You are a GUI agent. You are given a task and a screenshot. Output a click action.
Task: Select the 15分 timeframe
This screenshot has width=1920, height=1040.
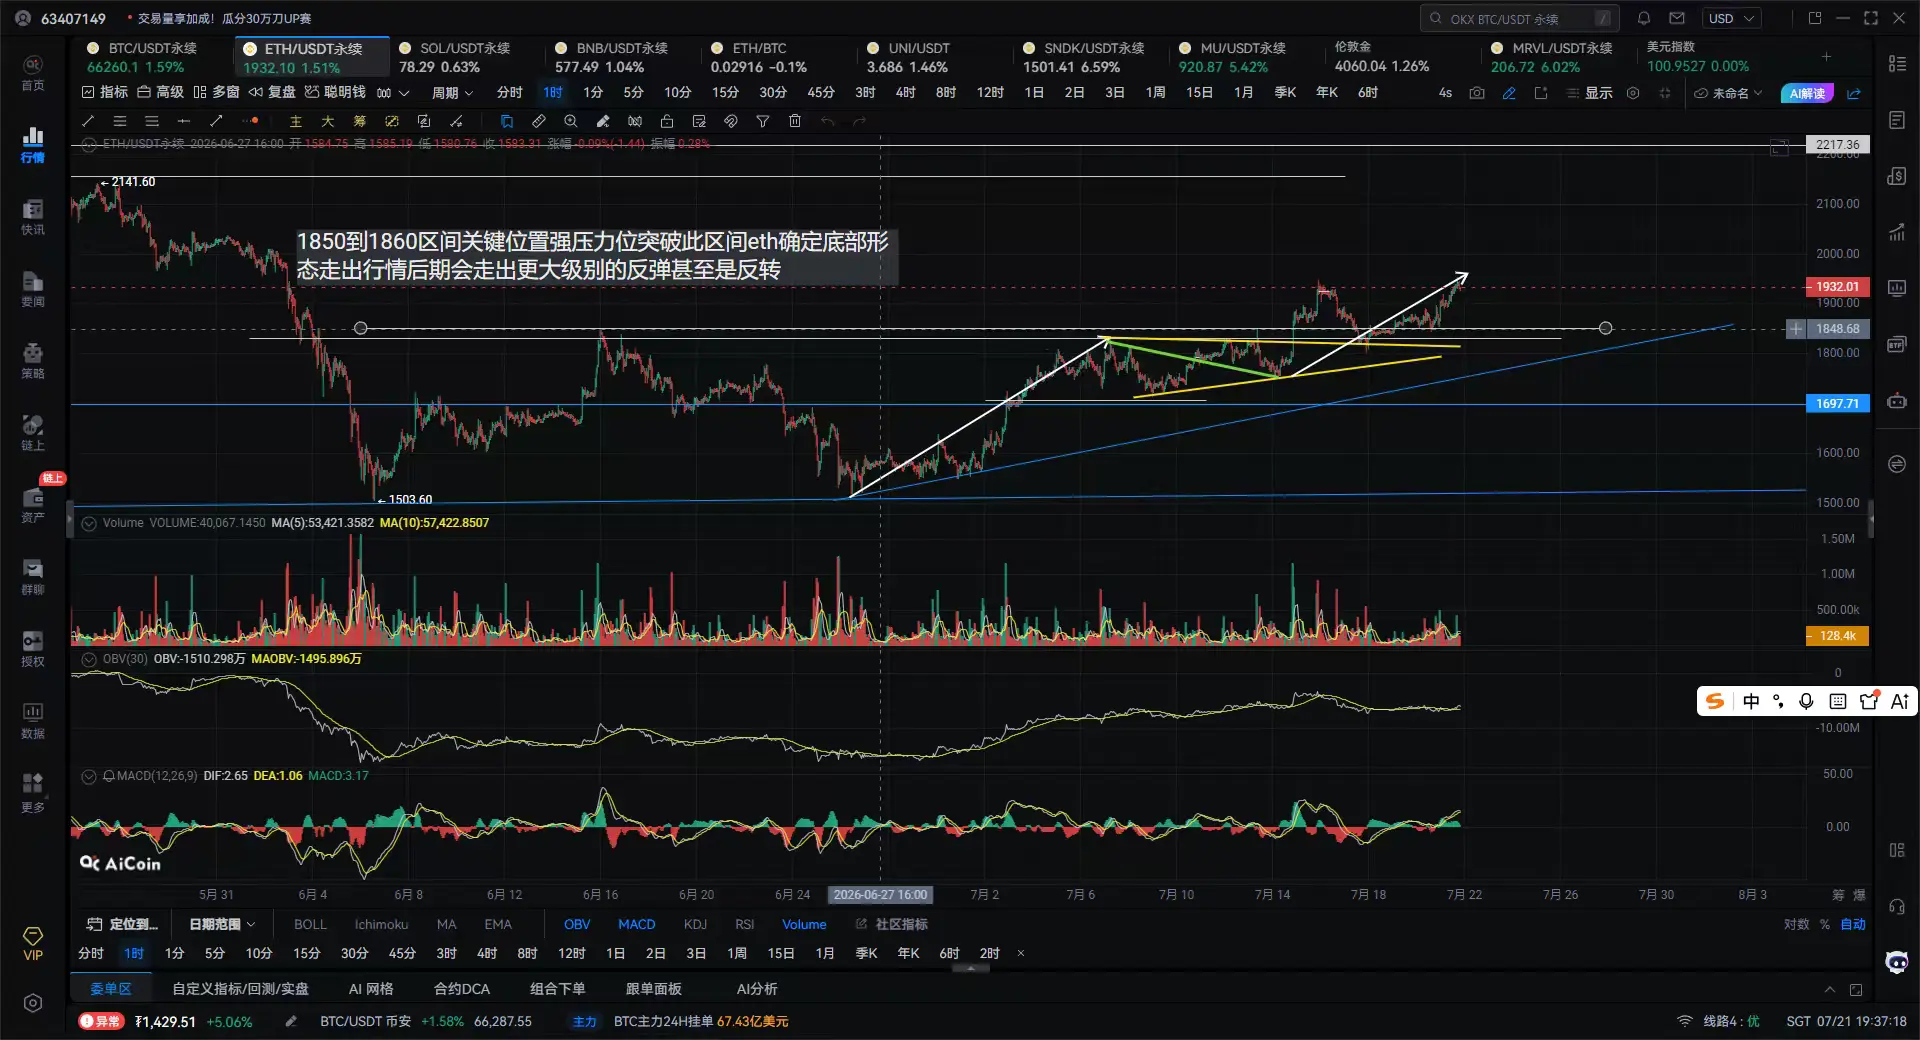coord(725,92)
